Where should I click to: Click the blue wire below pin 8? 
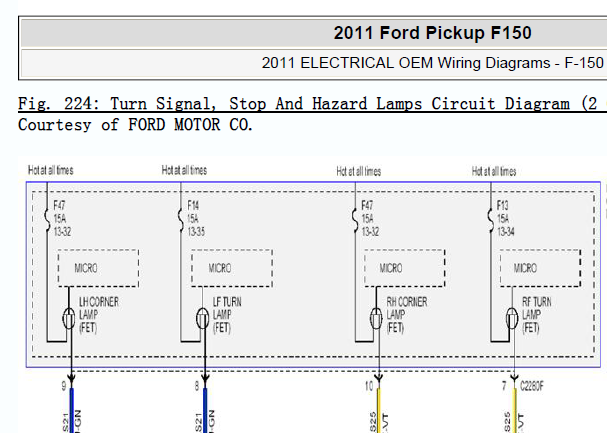(x=205, y=410)
